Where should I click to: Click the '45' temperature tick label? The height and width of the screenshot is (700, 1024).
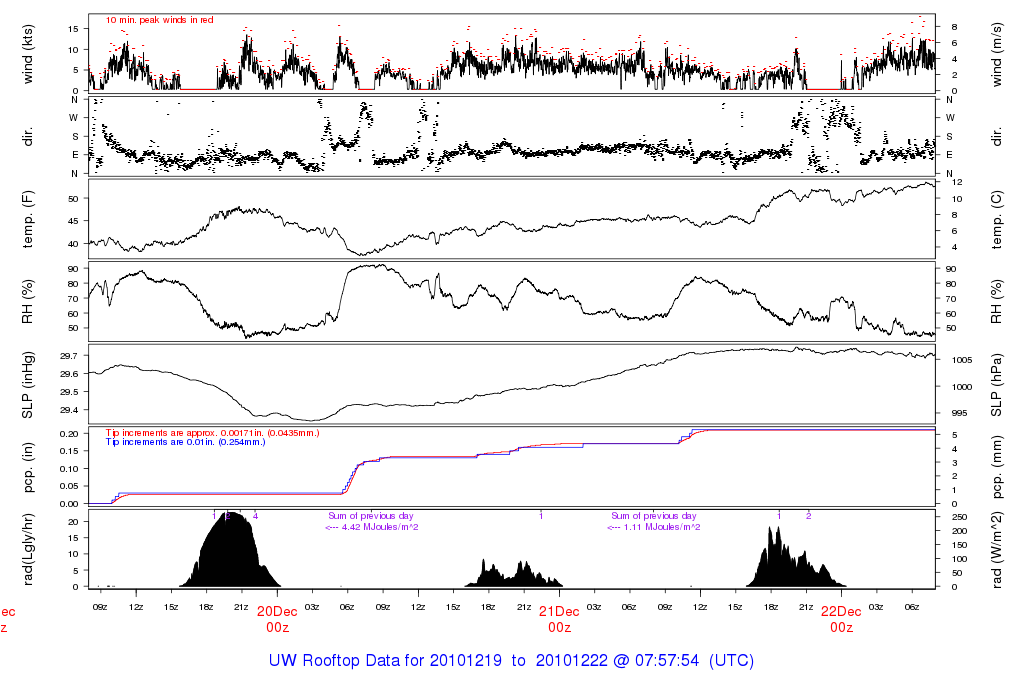[73, 221]
